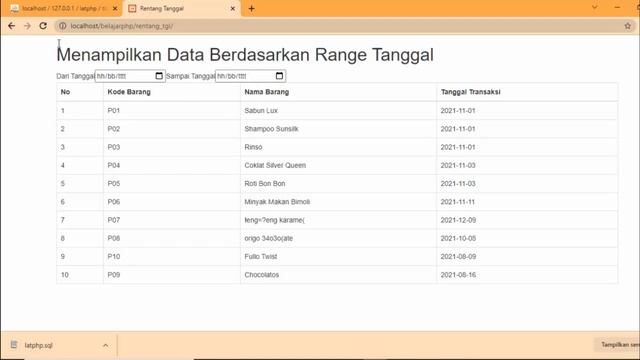Click the date 2021-12-09
This screenshot has height=360, width=640.
pyautogui.click(x=458, y=220)
